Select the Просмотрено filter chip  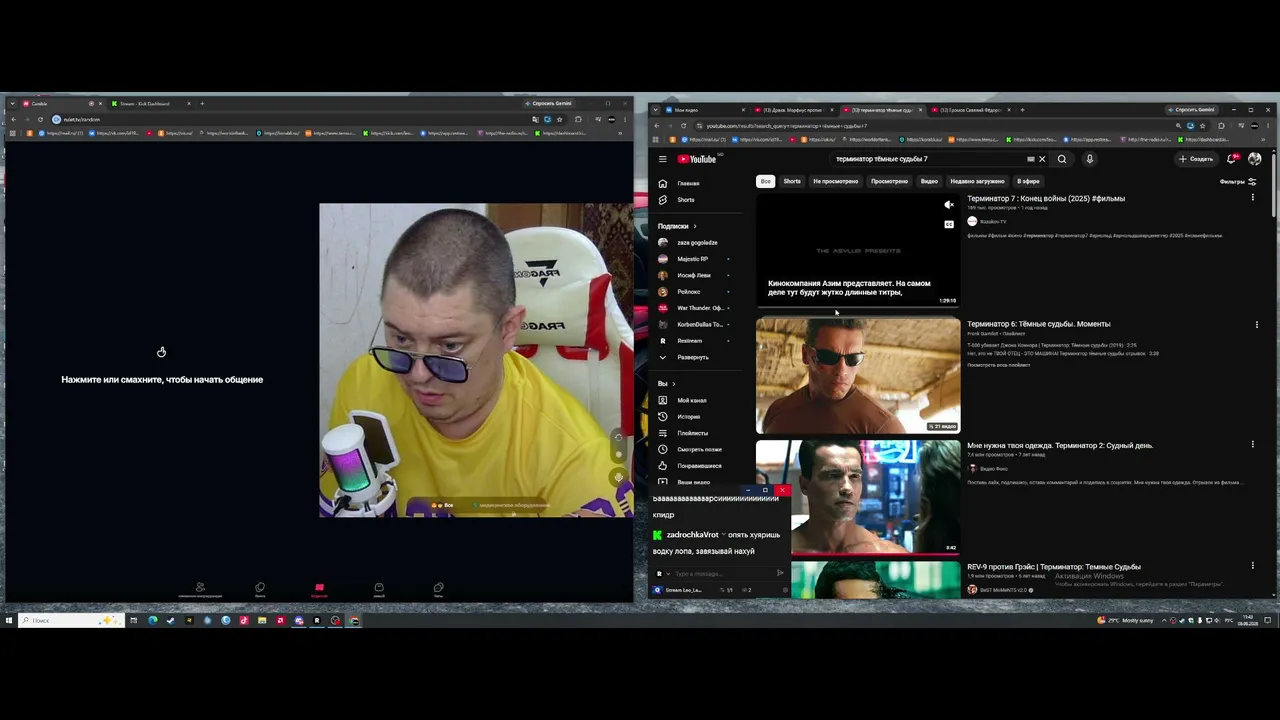889,181
